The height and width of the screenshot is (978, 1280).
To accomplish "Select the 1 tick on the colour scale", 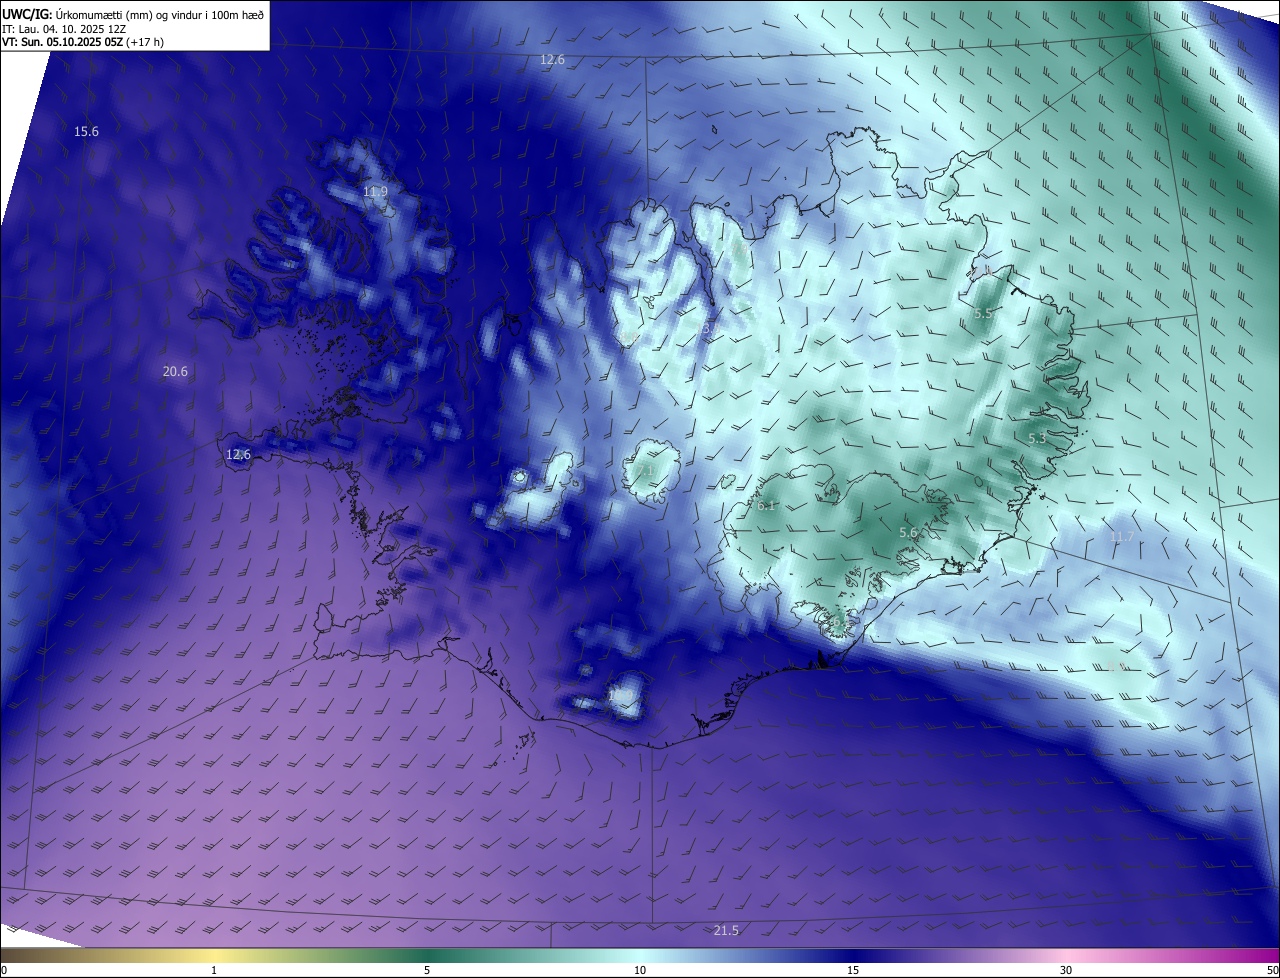I will coord(214,970).
